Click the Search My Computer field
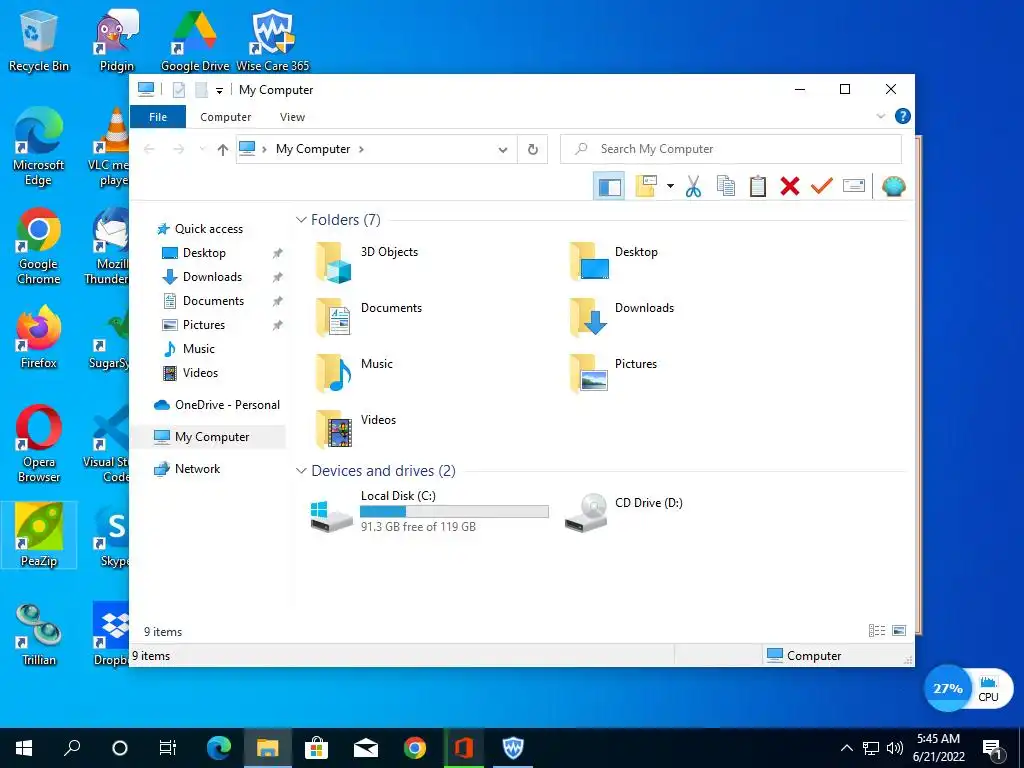 click(731, 149)
